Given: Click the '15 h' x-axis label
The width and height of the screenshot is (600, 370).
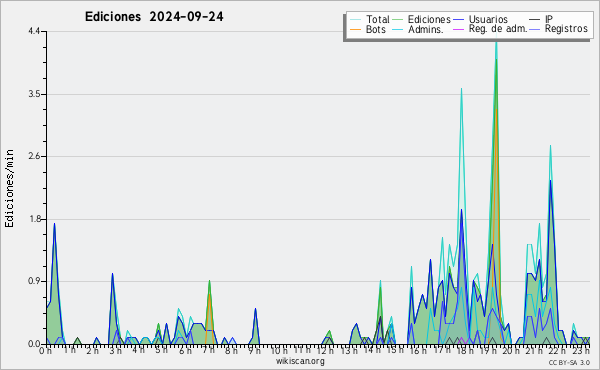Looking at the screenshot, I should [395, 350].
